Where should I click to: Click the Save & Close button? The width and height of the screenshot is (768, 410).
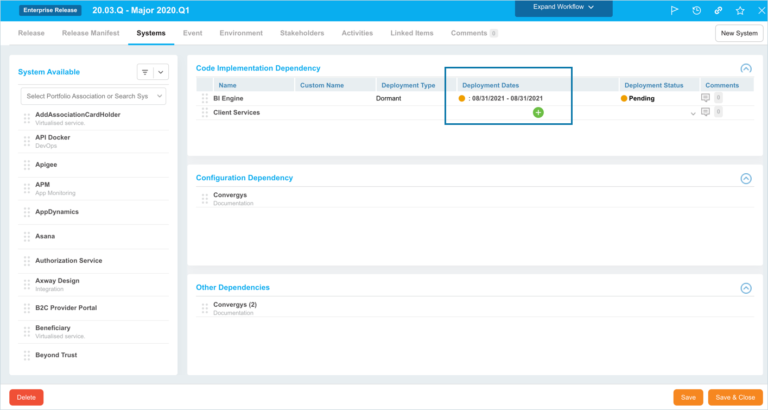735,397
